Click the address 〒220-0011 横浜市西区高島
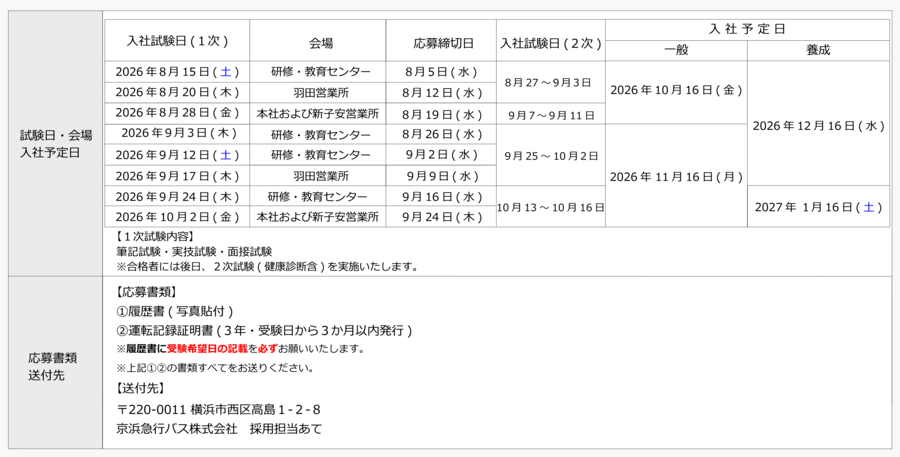Image resolution: width=900 pixels, height=457 pixels. click(218, 409)
